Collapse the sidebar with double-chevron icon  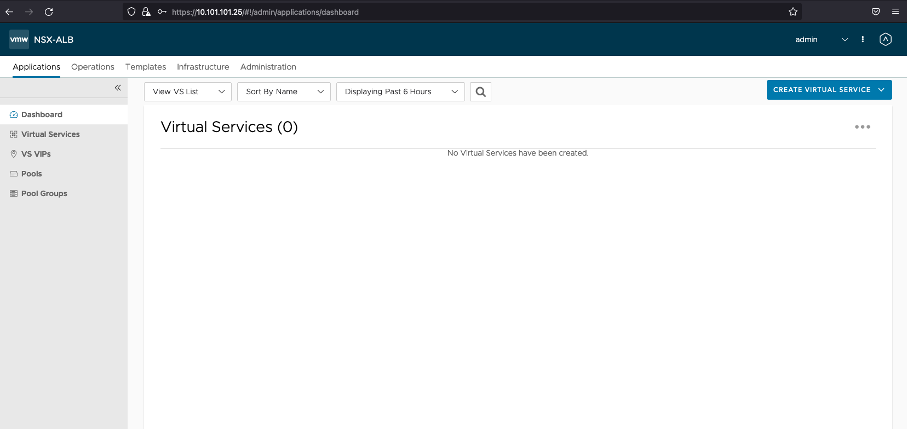(117, 88)
